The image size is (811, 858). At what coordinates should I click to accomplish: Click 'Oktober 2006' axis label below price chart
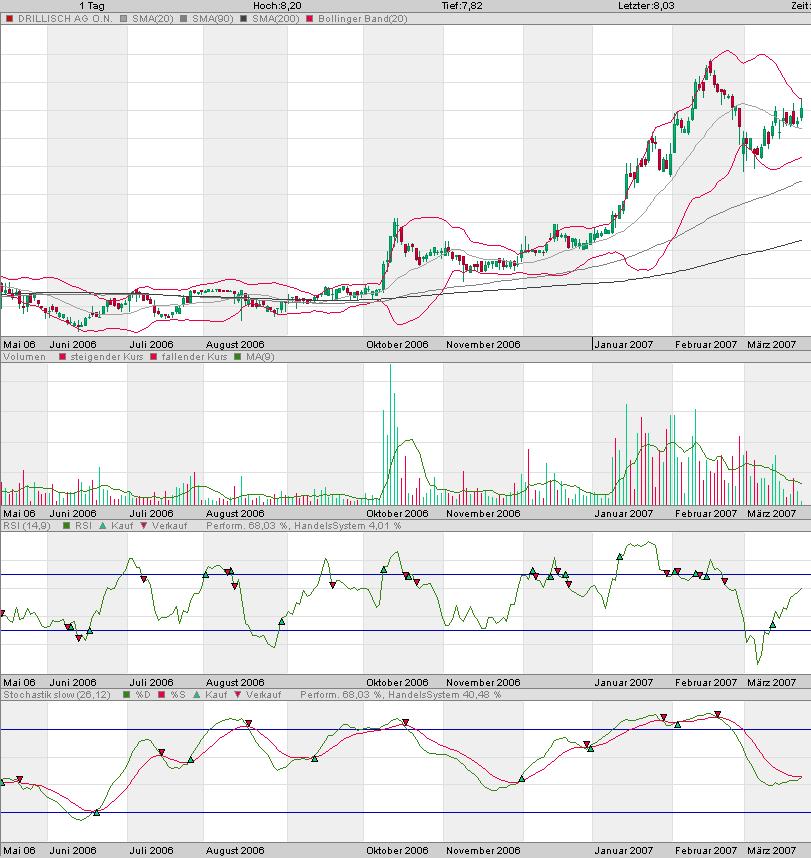pos(397,345)
